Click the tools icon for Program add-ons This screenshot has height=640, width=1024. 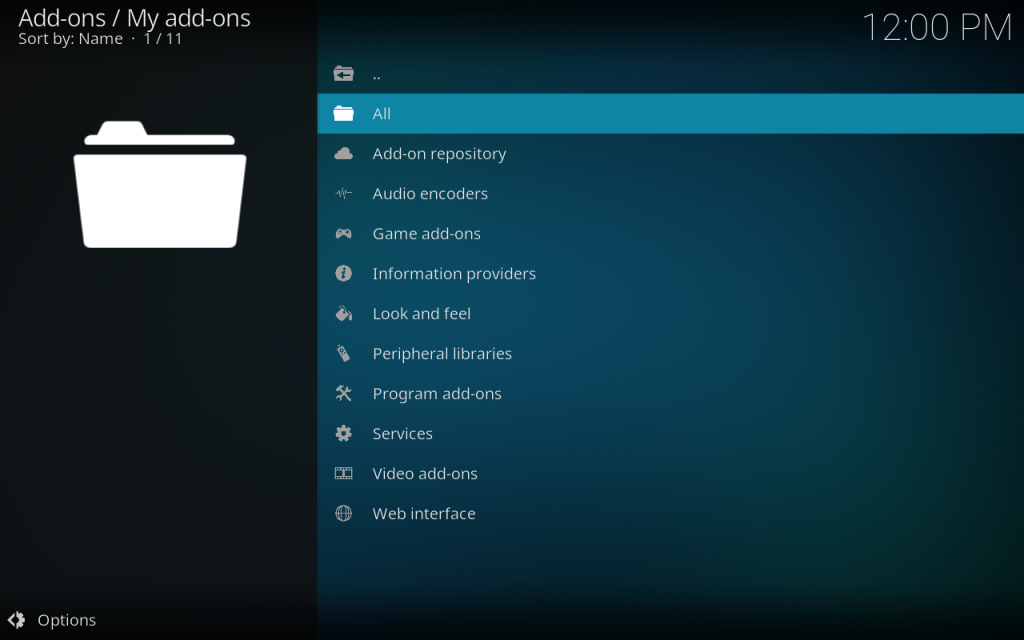coord(343,394)
